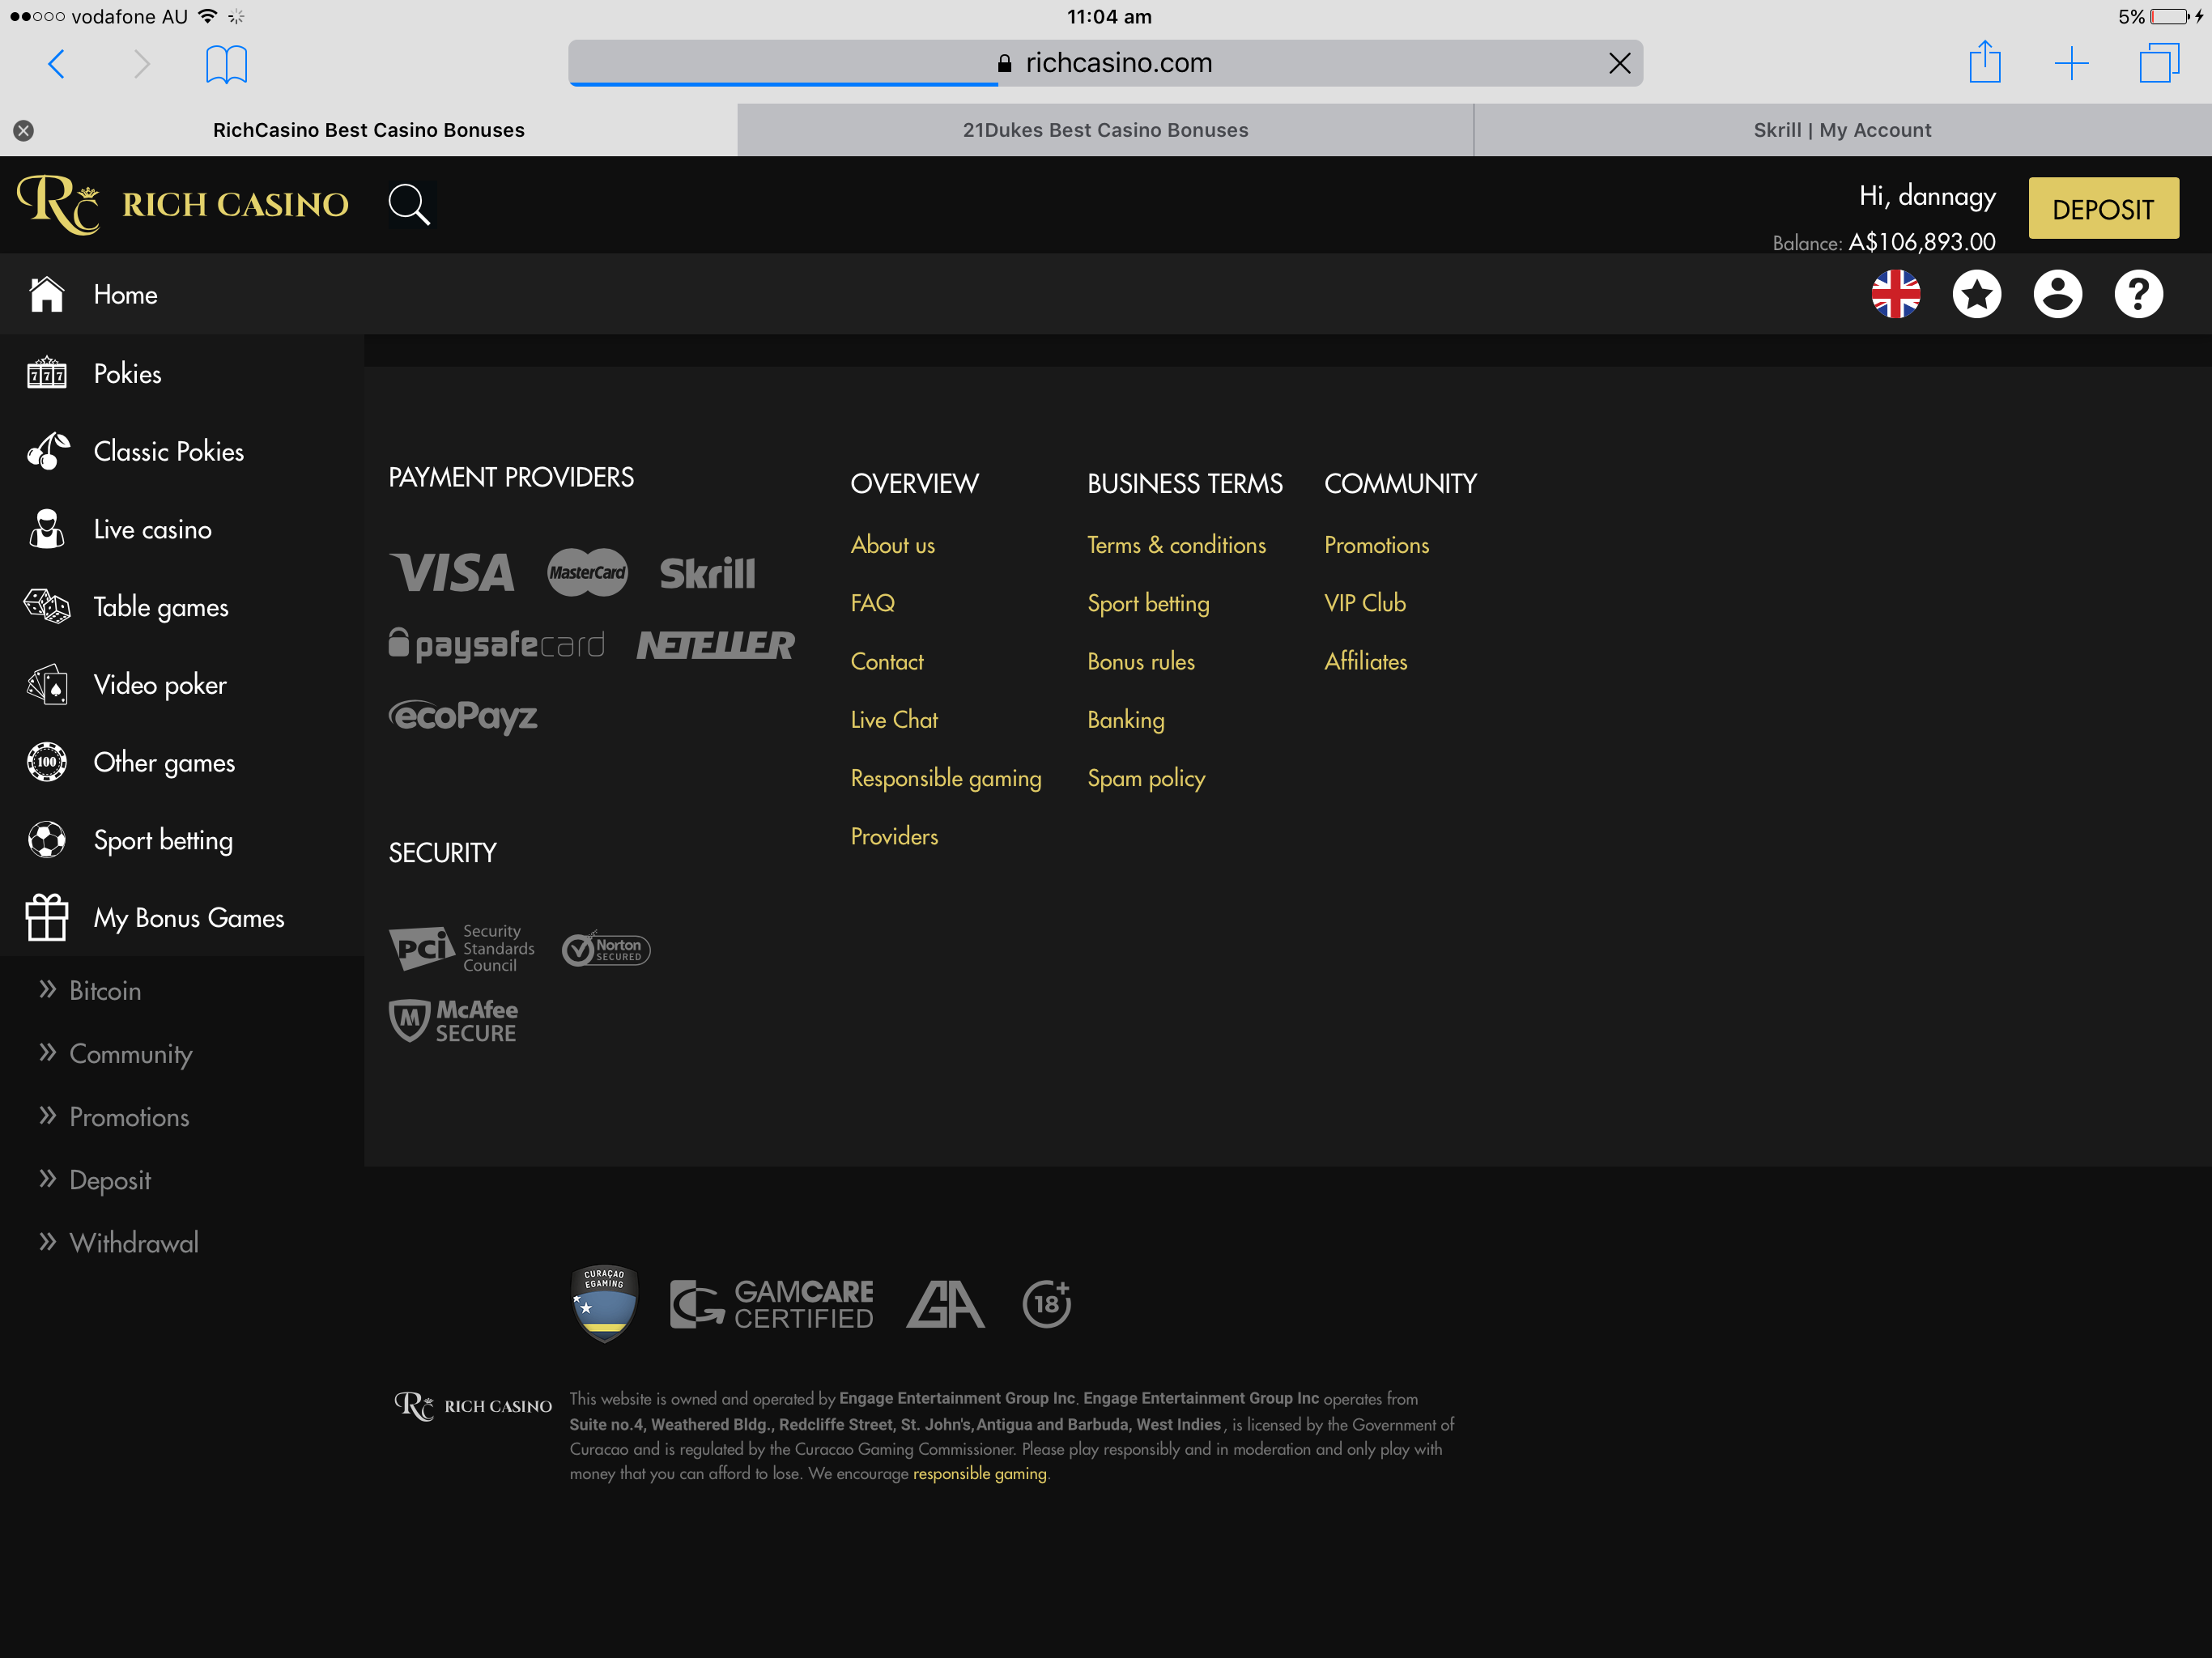The image size is (2212, 1658).
Task: Open the Live casino menu item
Action: click(x=152, y=529)
